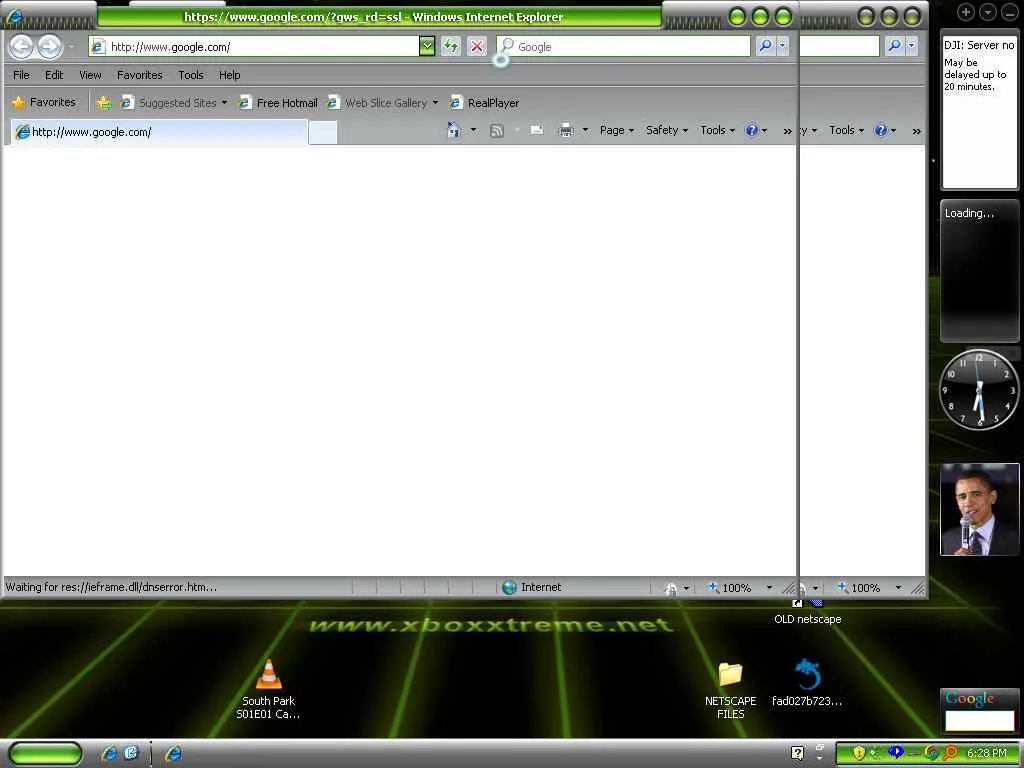Click the Google search box in the front window

pyautogui.click(x=624, y=46)
